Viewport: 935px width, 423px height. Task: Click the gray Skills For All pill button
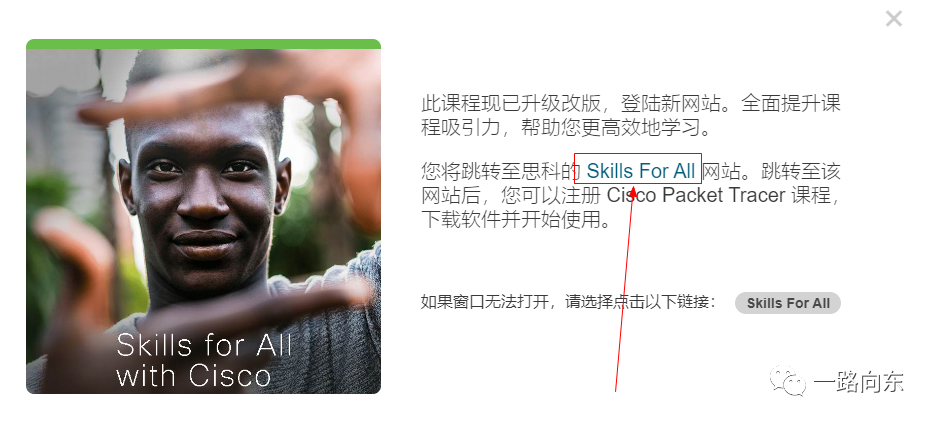(x=788, y=303)
